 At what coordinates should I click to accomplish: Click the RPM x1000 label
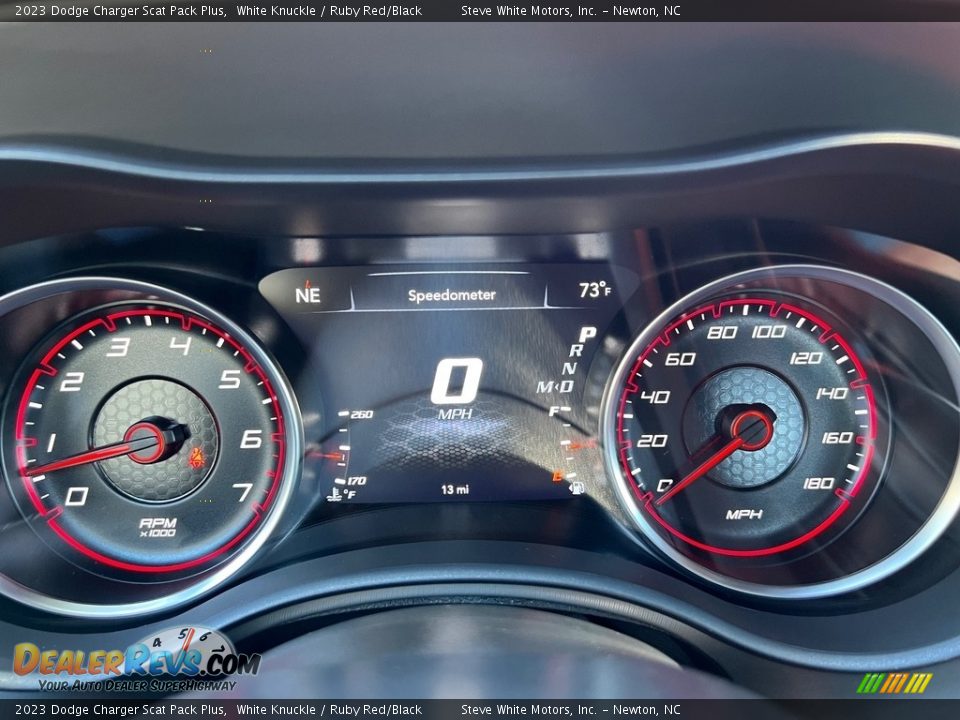(157, 527)
